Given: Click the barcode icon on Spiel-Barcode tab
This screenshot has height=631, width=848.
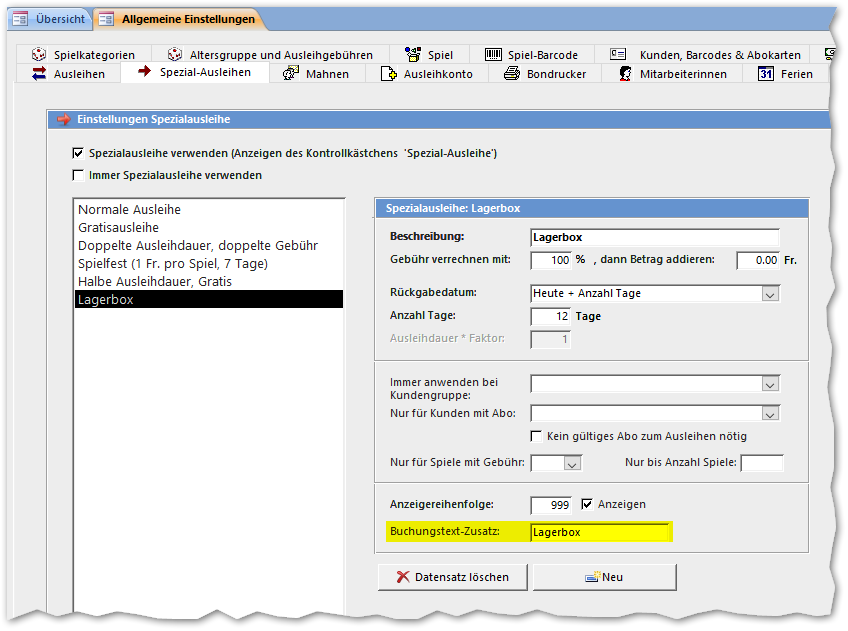Looking at the screenshot, I should pos(493,55).
